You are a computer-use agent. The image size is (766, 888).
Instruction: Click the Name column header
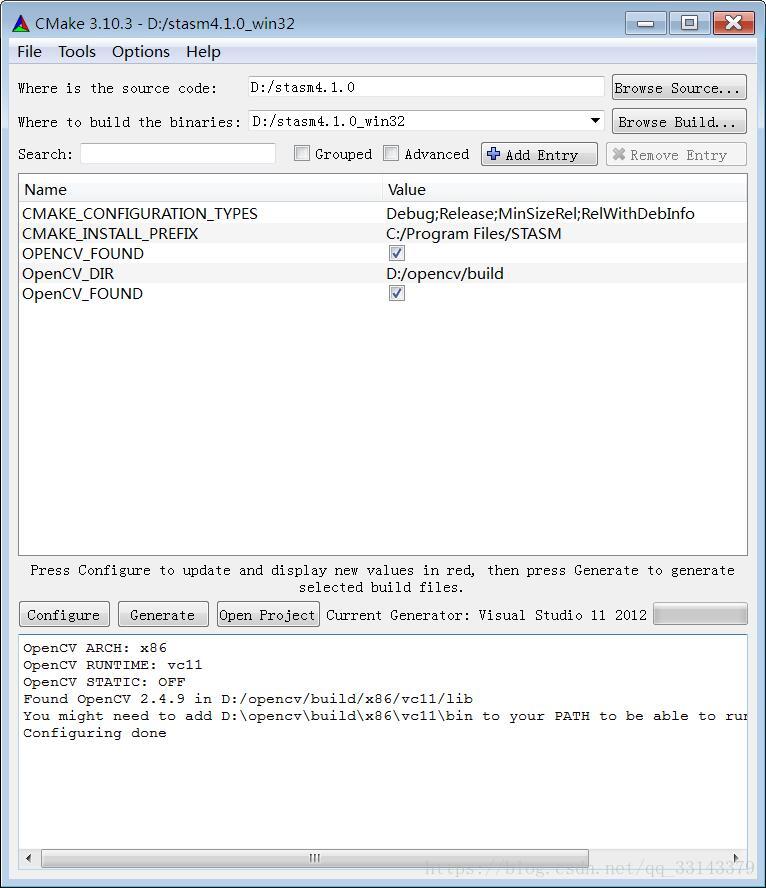200,189
